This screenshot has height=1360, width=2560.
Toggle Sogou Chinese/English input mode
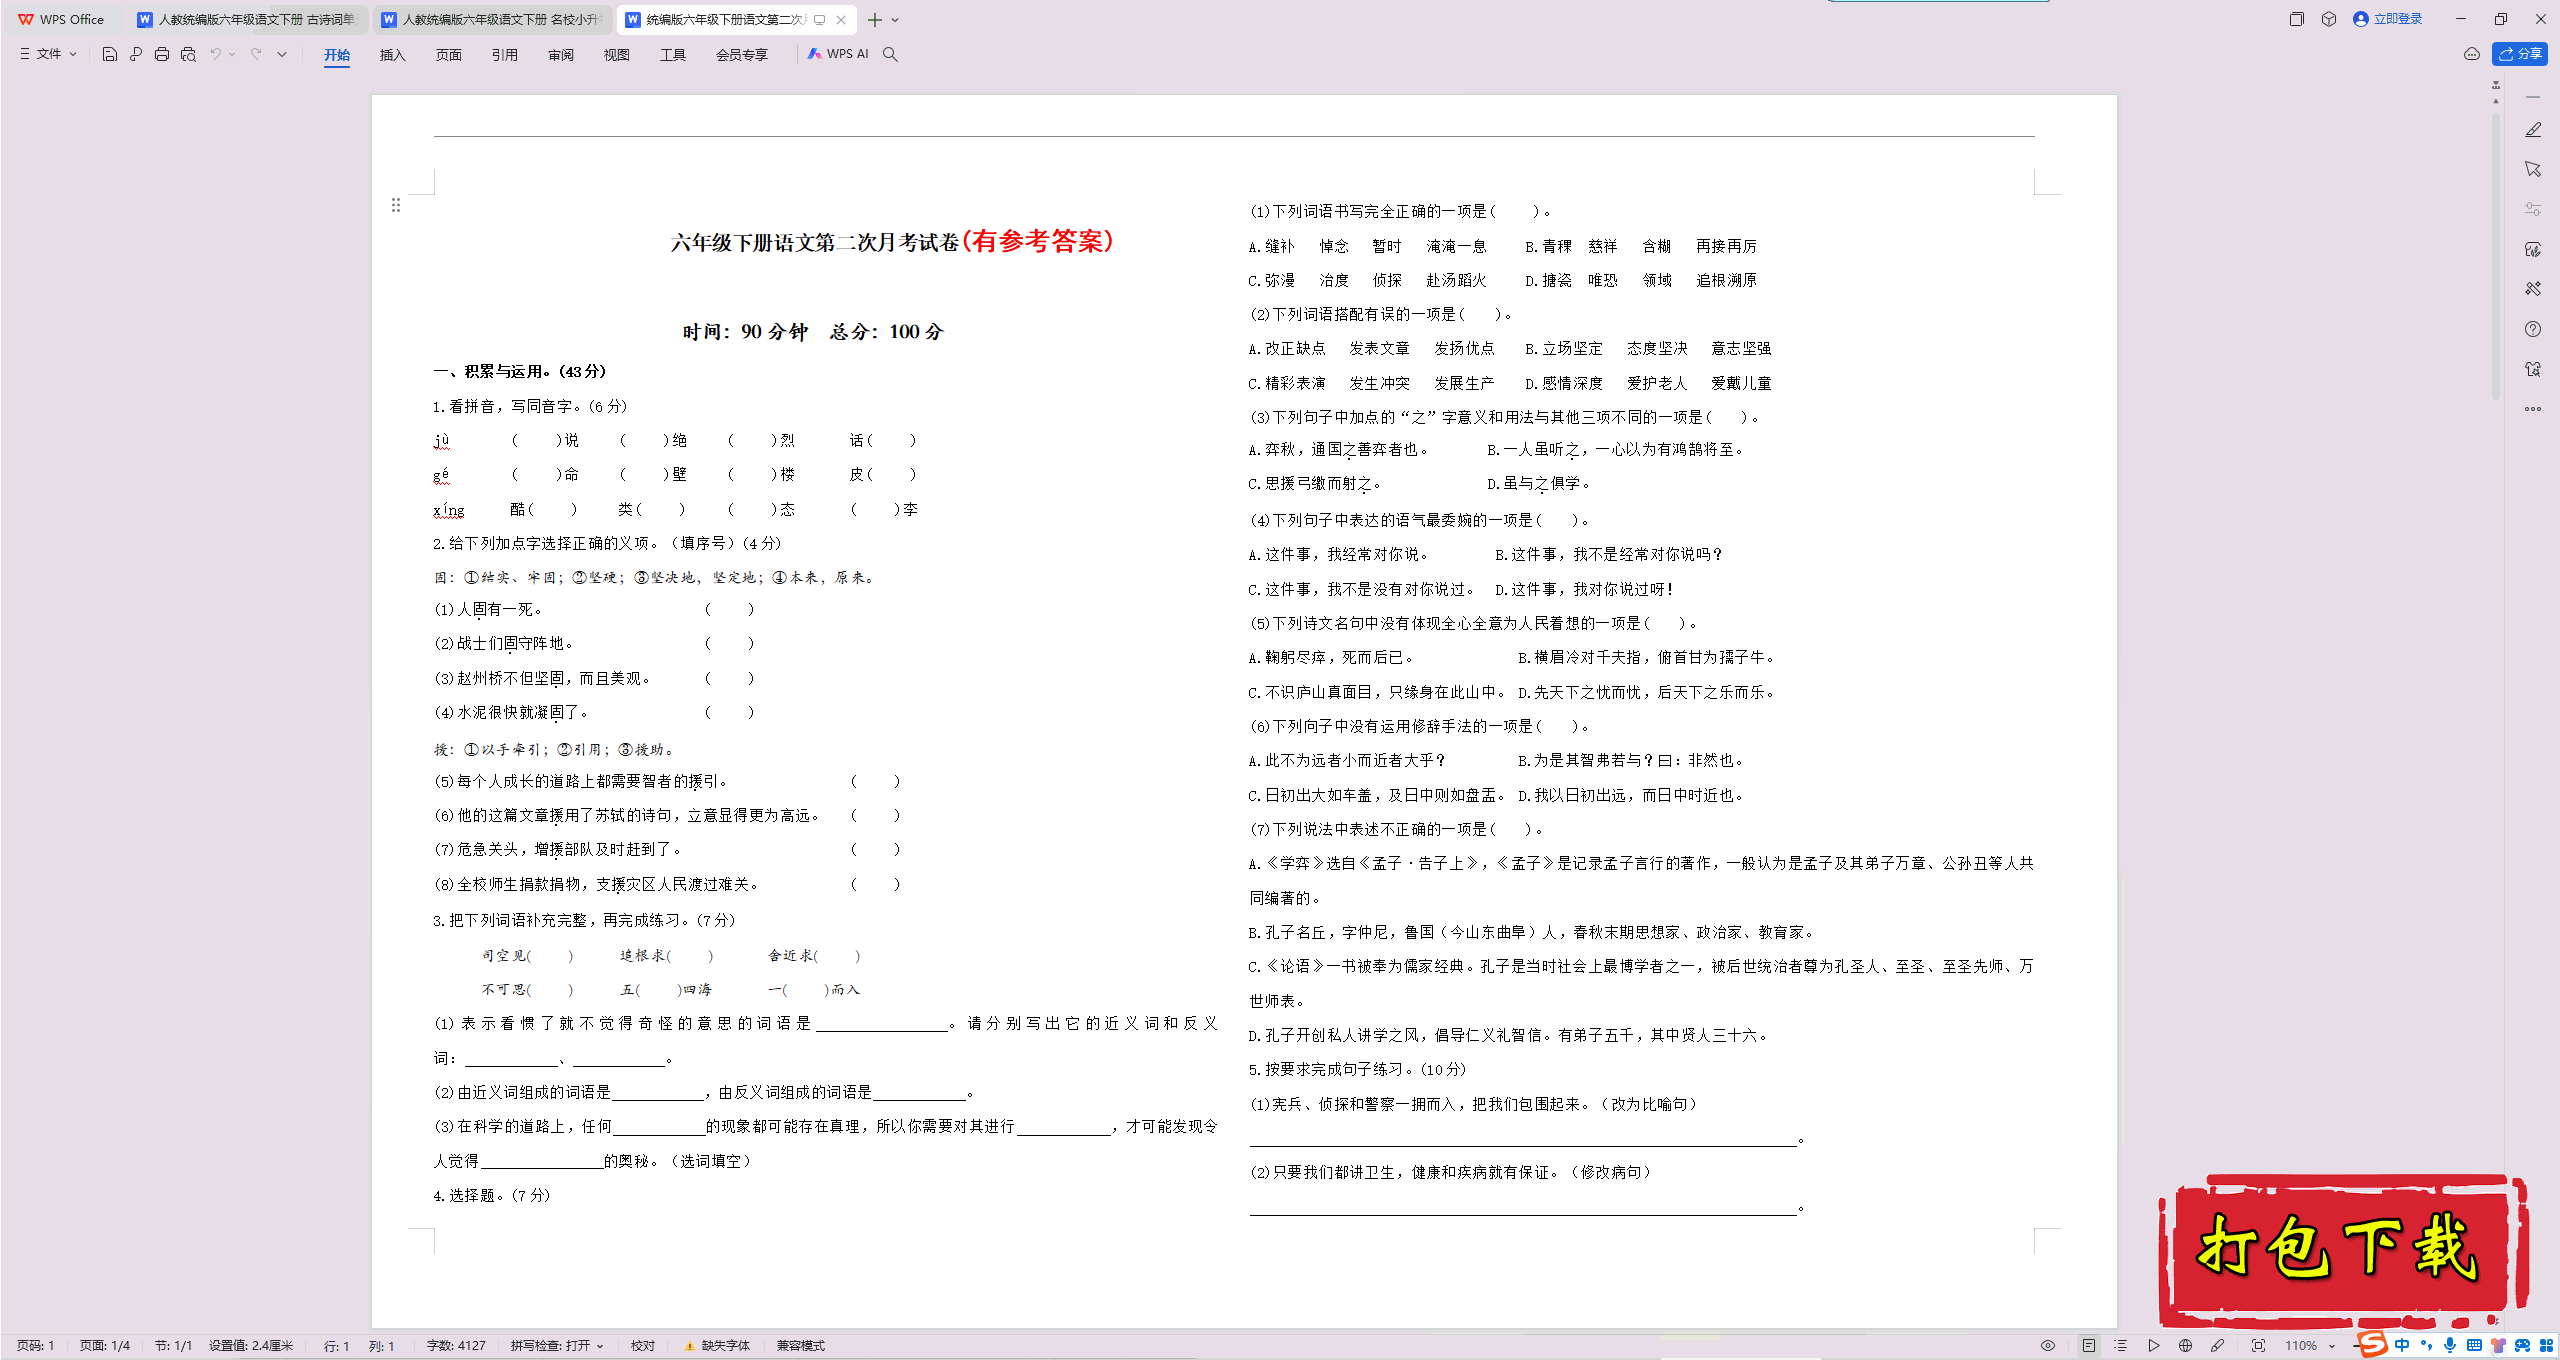tap(2401, 1346)
